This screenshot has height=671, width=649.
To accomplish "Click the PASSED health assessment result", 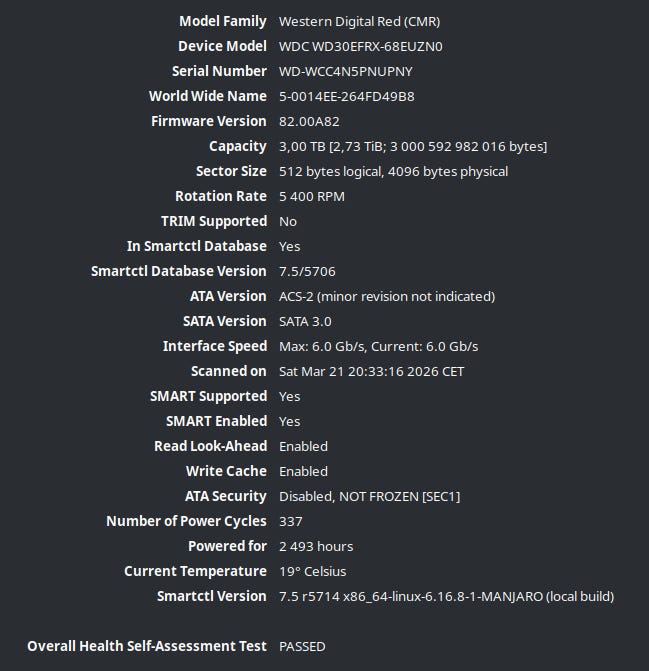I will (302, 646).
